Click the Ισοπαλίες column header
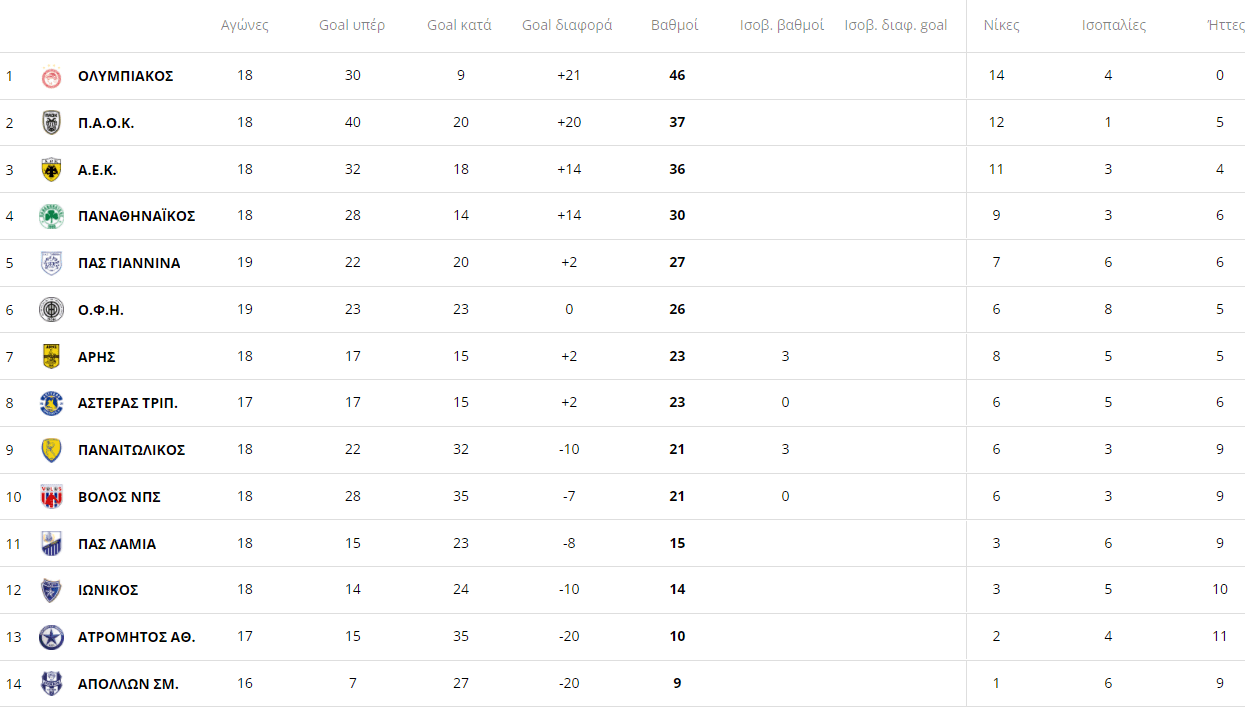Screen dimensions: 1245x707 point(1114,25)
